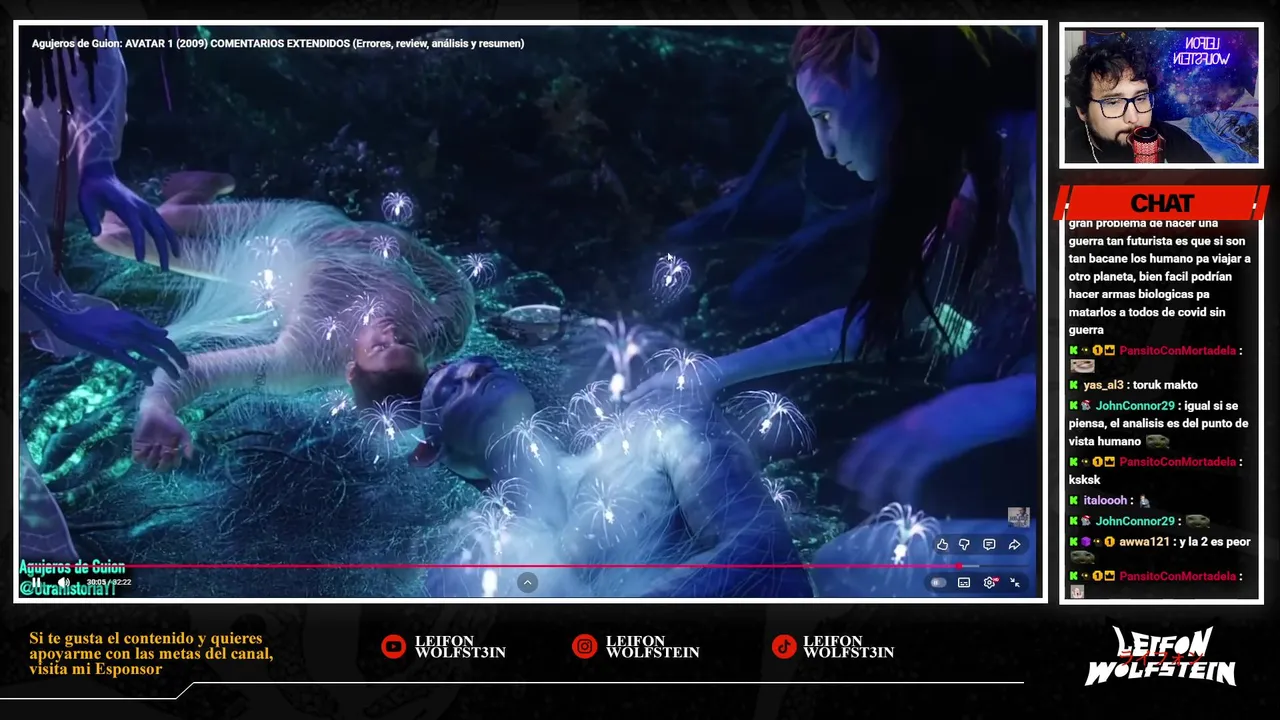Image resolution: width=1280 pixels, height=720 pixels.
Task: Select username awwa121 in chat
Action: (1142, 542)
